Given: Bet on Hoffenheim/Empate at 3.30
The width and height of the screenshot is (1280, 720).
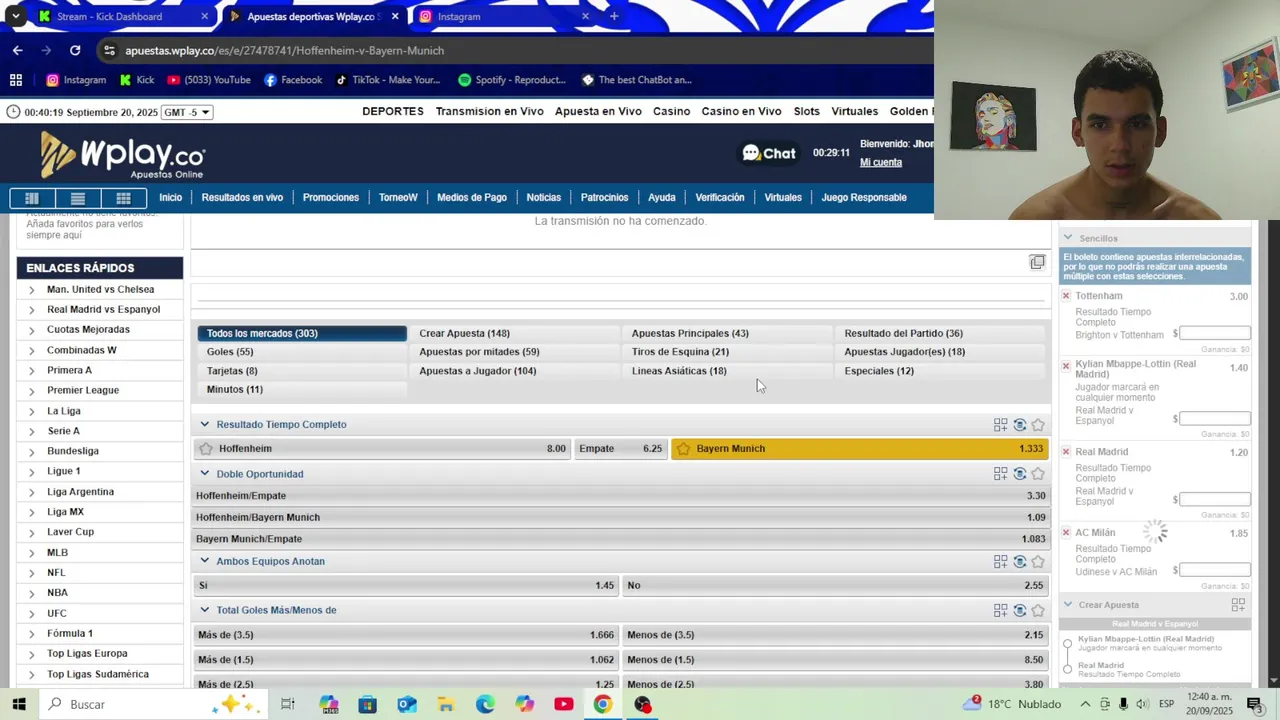Looking at the screenshot, I should pyautogui.click(x=620, y=496).
